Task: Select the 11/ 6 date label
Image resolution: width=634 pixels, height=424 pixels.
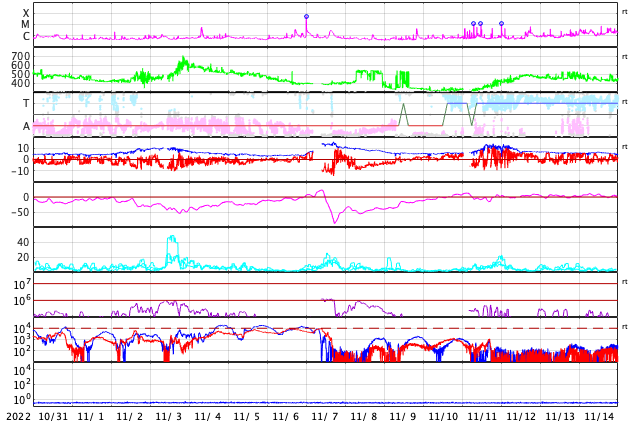Action: coord(286,417)
